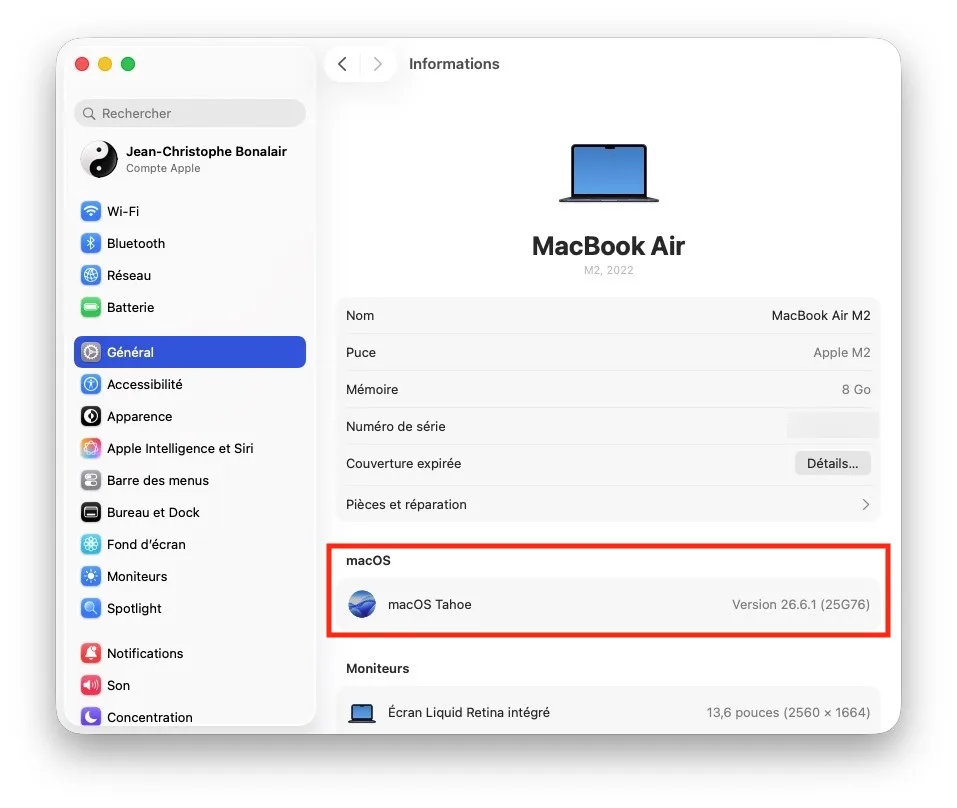Image resolution: width=957 pixels, height=808 pixels.
Task: Open Notifications label in sidebar
Action: pyautogui.click(x=145, y=654)
